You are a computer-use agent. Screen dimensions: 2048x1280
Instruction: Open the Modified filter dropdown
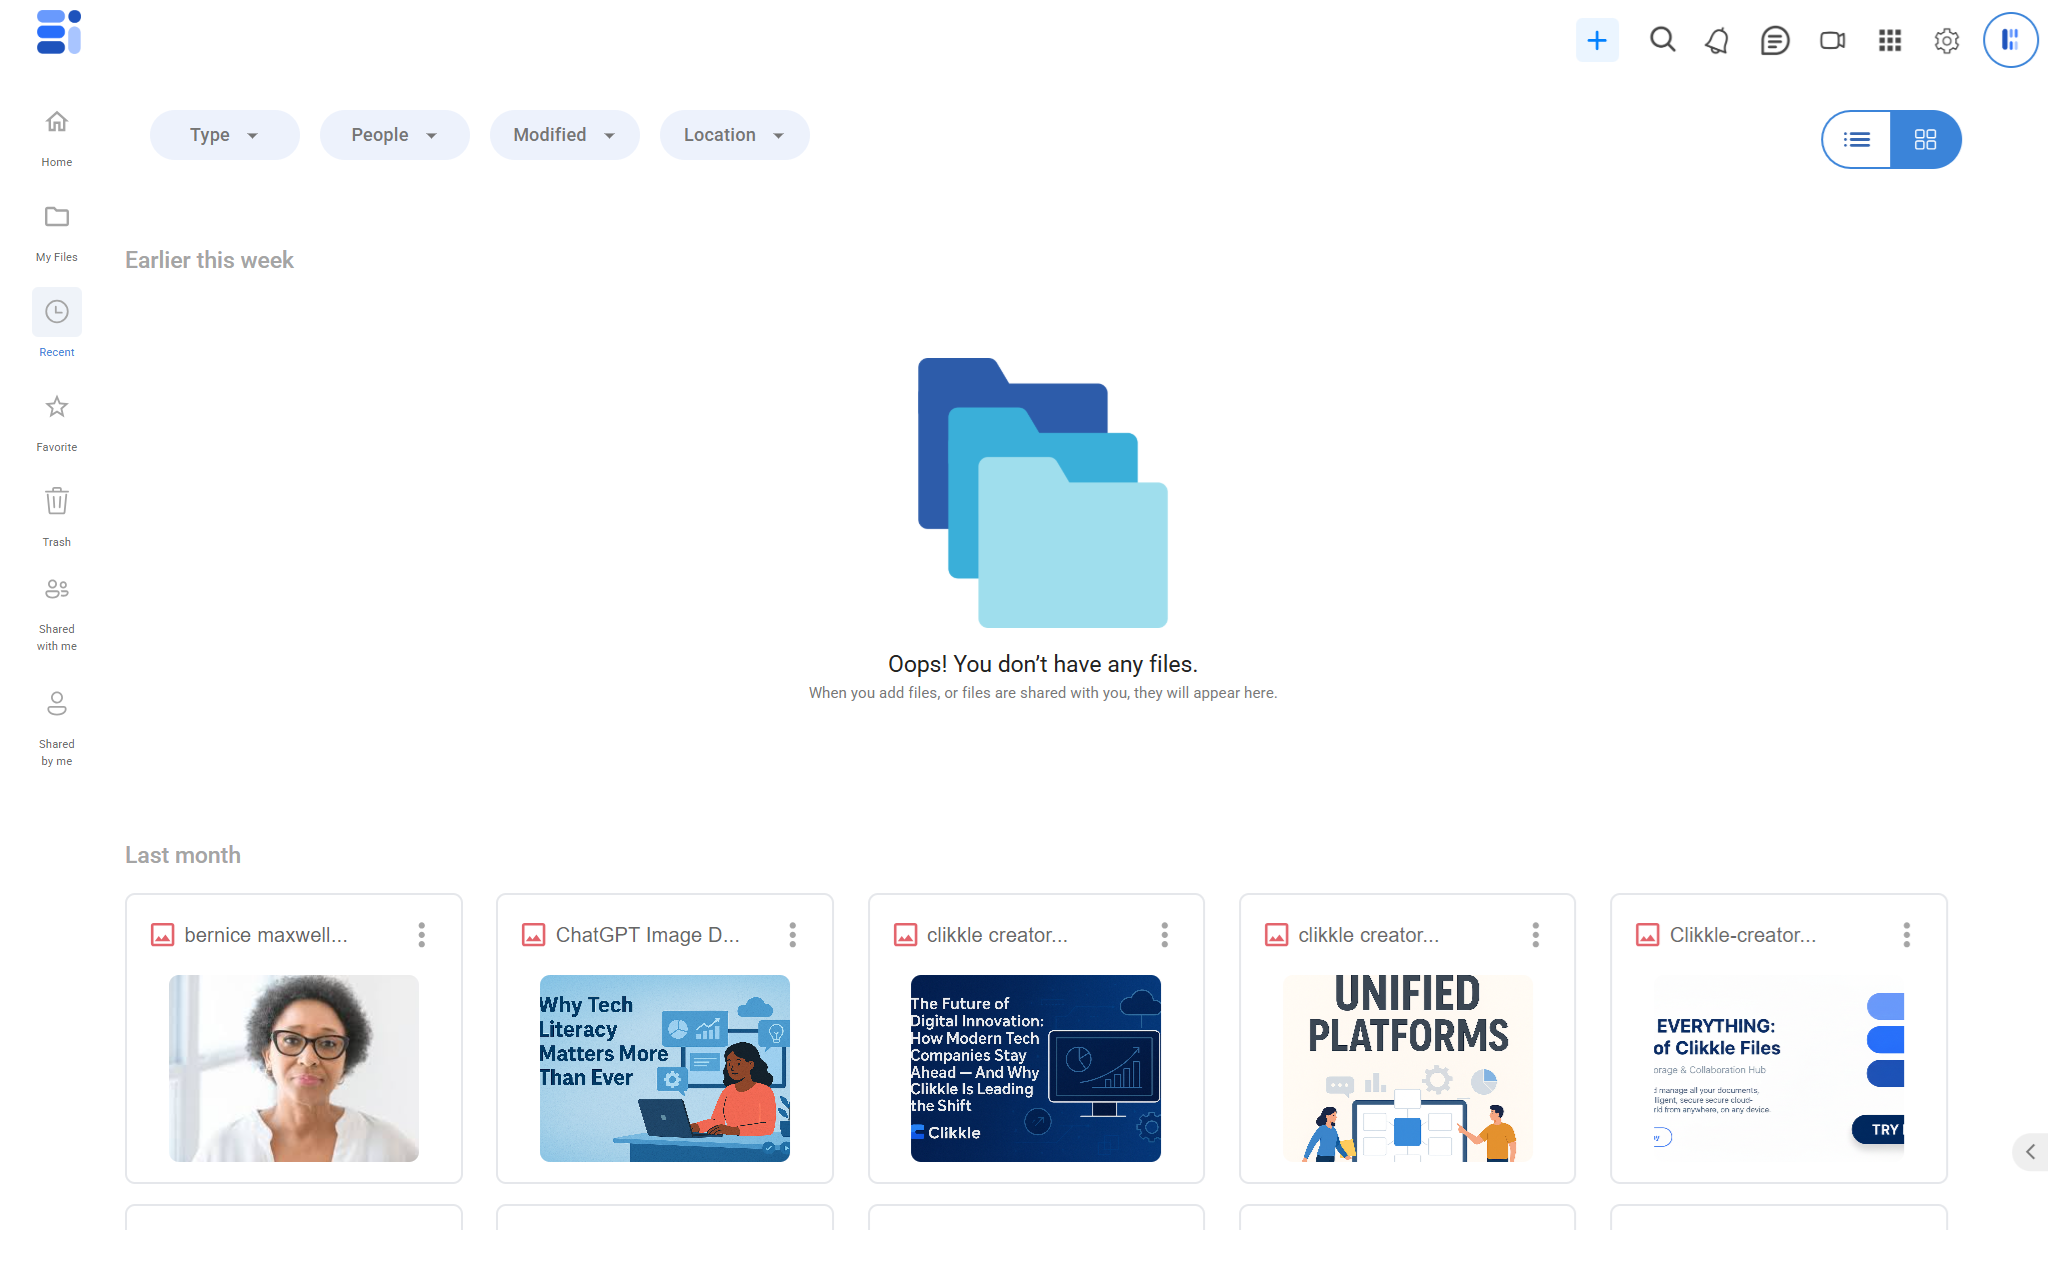tap(564, 135)
